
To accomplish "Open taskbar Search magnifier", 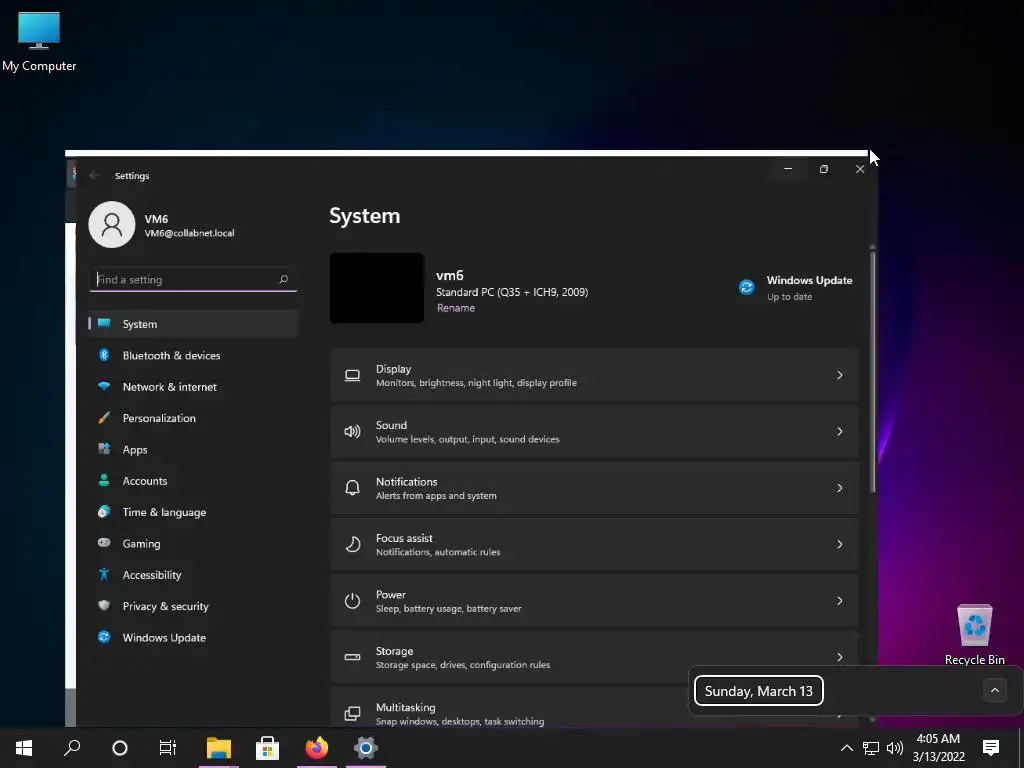I will pos(72,748).
